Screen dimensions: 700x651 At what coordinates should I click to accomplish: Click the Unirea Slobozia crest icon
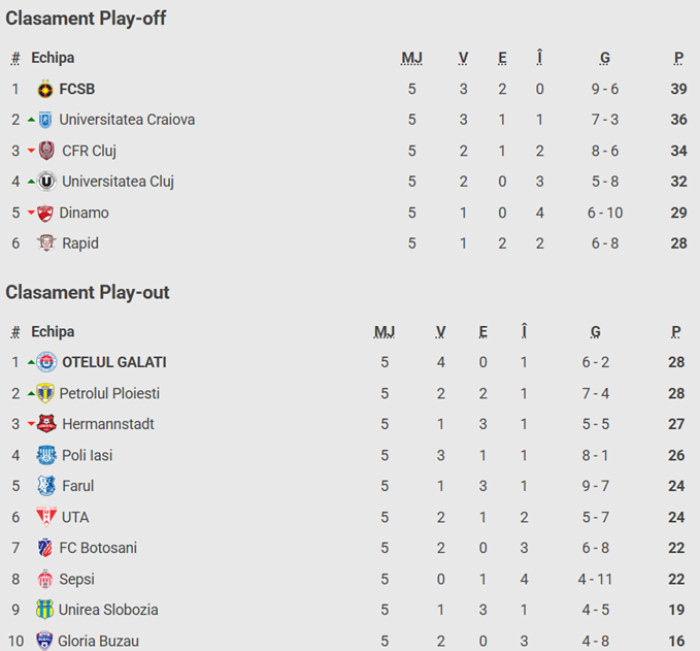pos(45,609)
